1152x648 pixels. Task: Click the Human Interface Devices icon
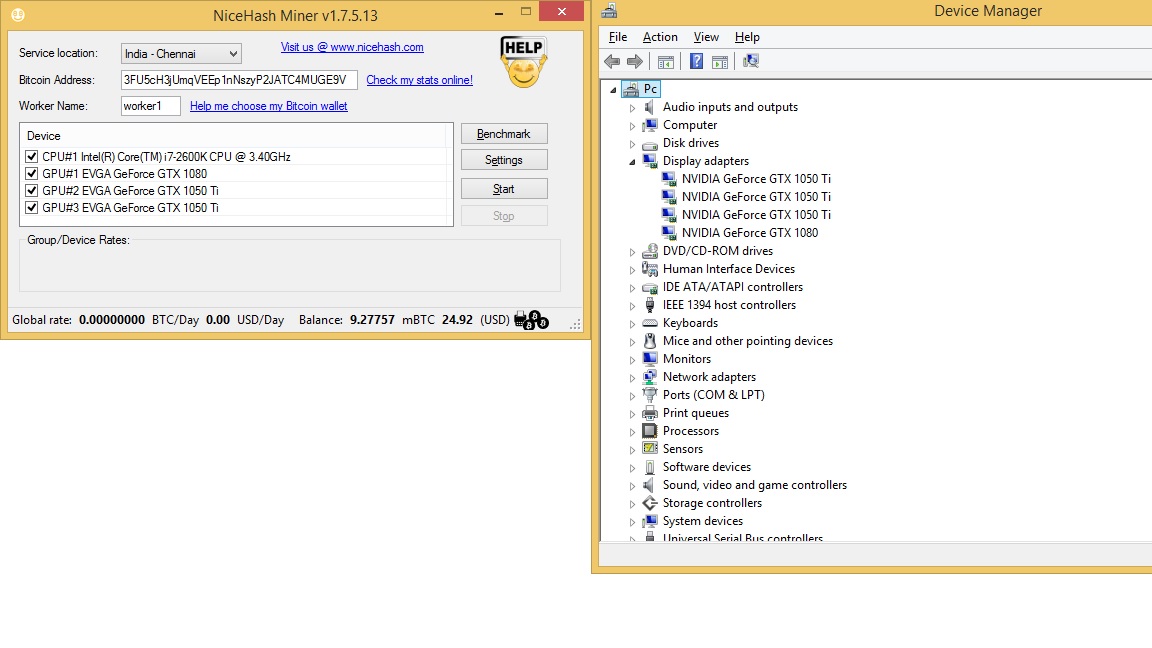(649, 269)
